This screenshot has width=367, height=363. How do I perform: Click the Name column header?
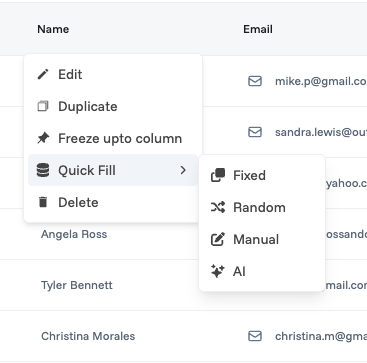53,29
